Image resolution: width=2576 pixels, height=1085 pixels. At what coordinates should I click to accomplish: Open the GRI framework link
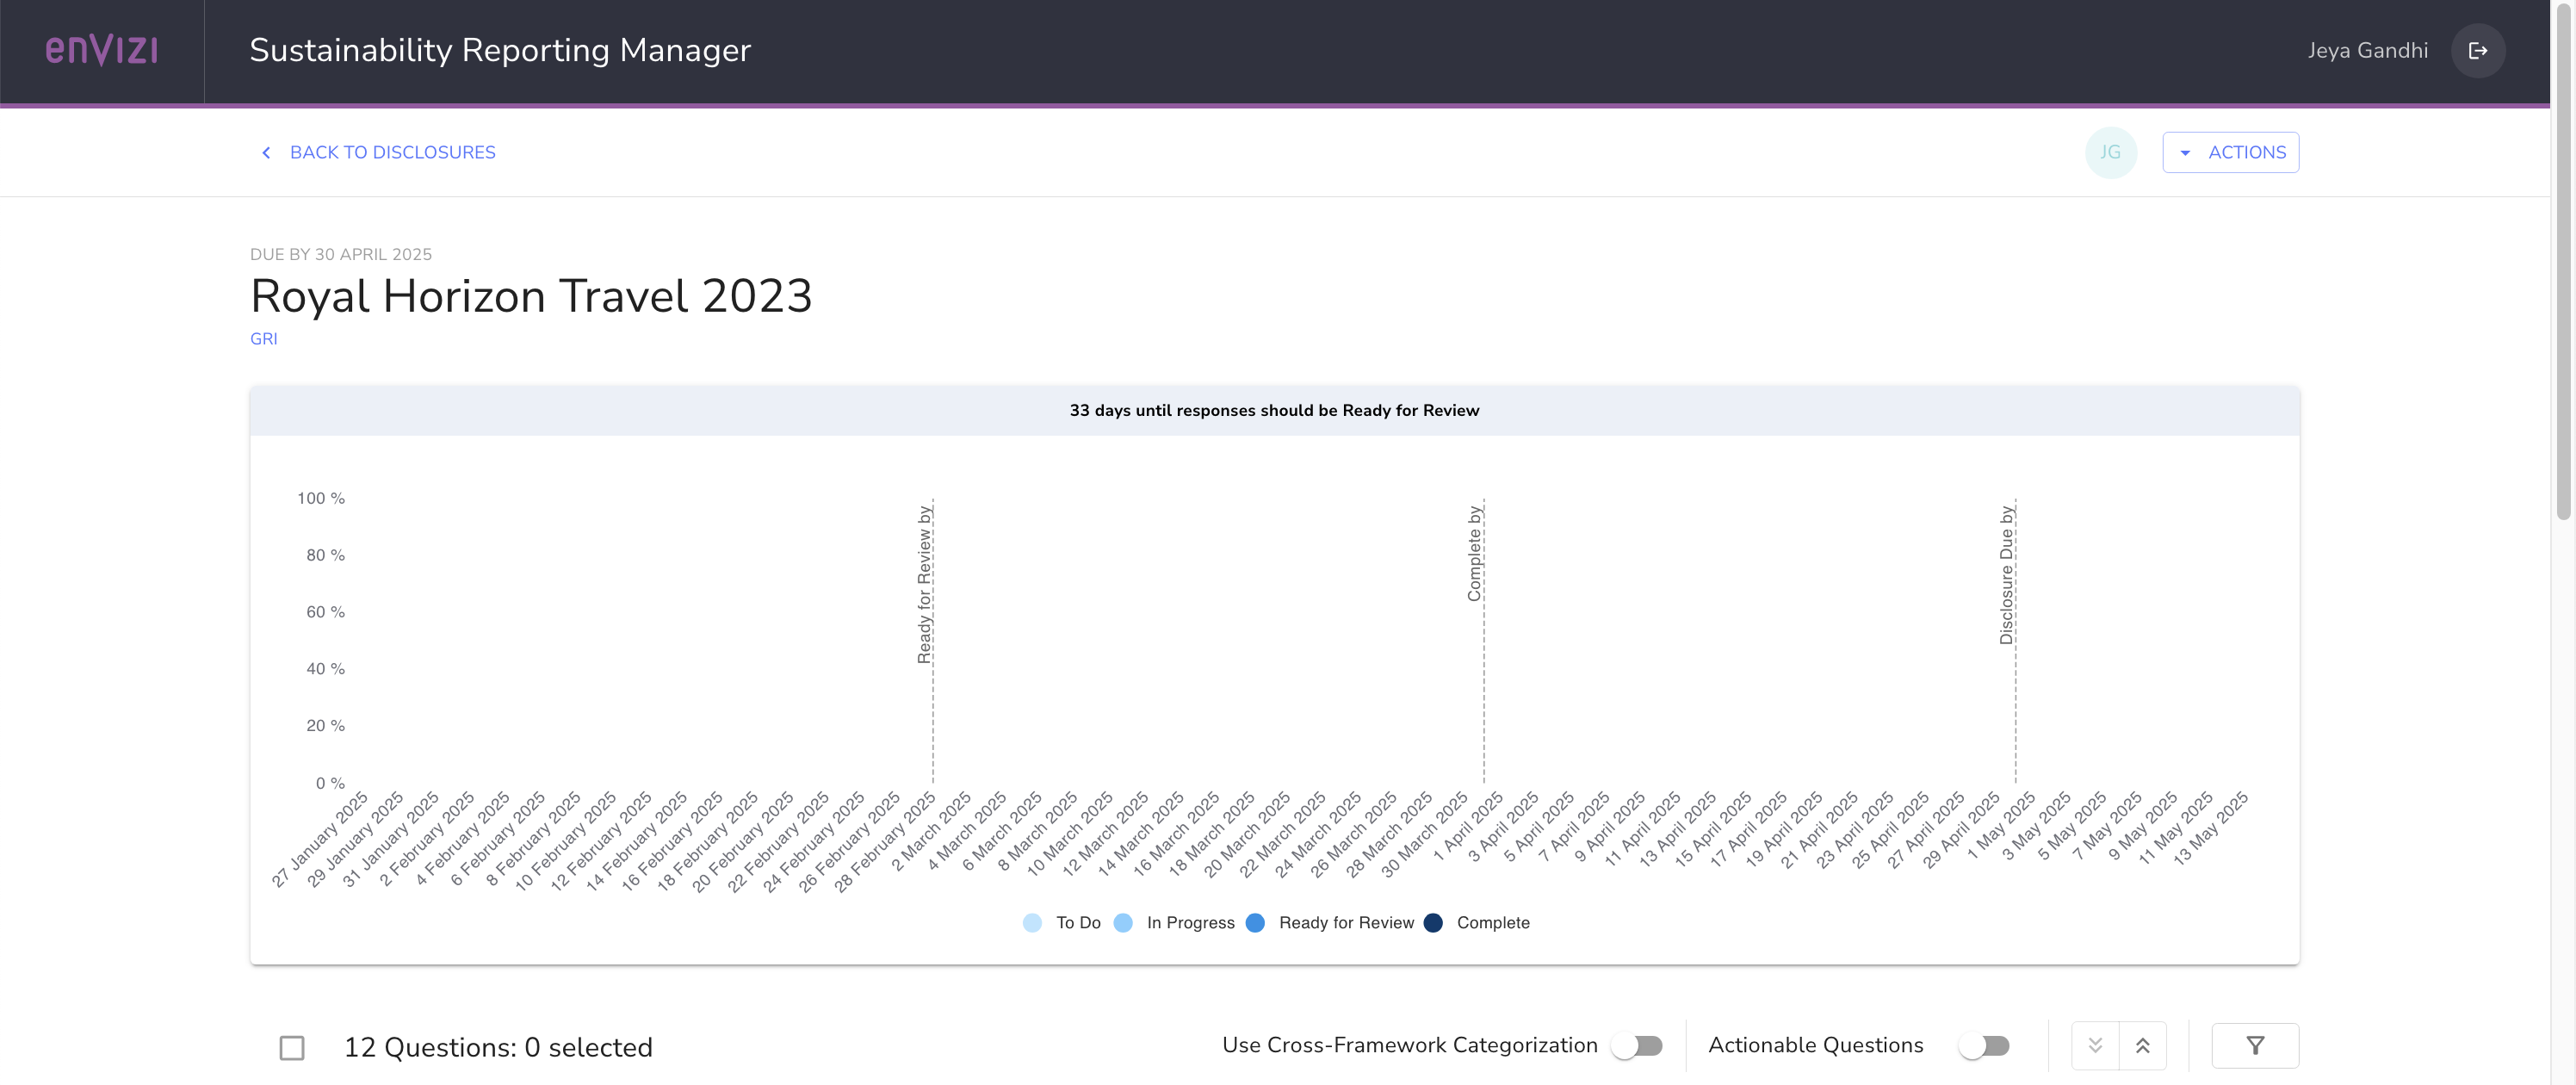(264, 339)
